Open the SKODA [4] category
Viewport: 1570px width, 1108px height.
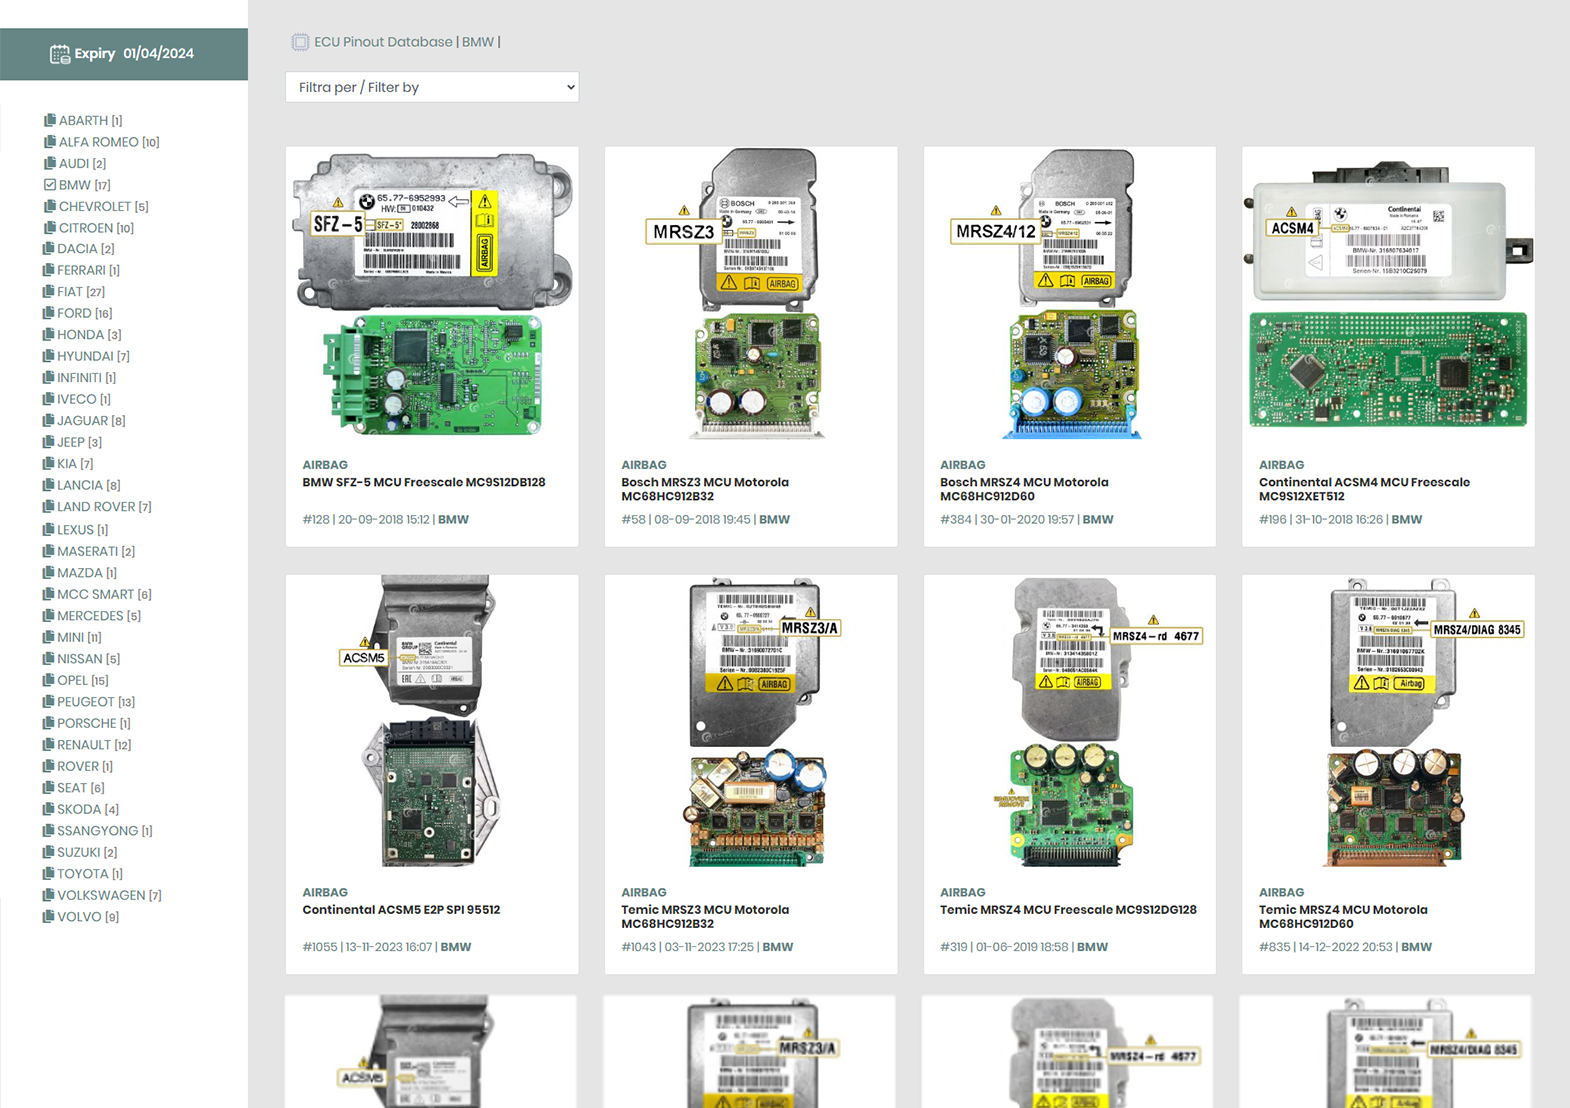click(x=80, y=809)
